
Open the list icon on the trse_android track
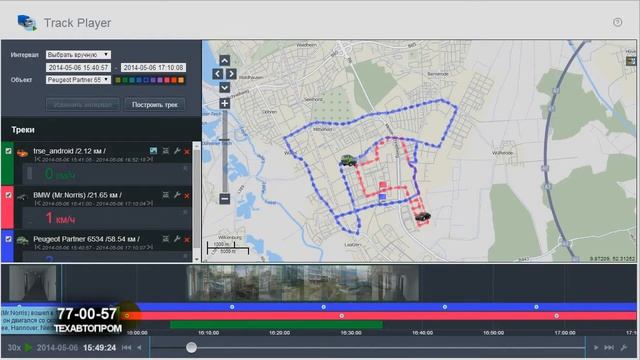tap(166, 151)
